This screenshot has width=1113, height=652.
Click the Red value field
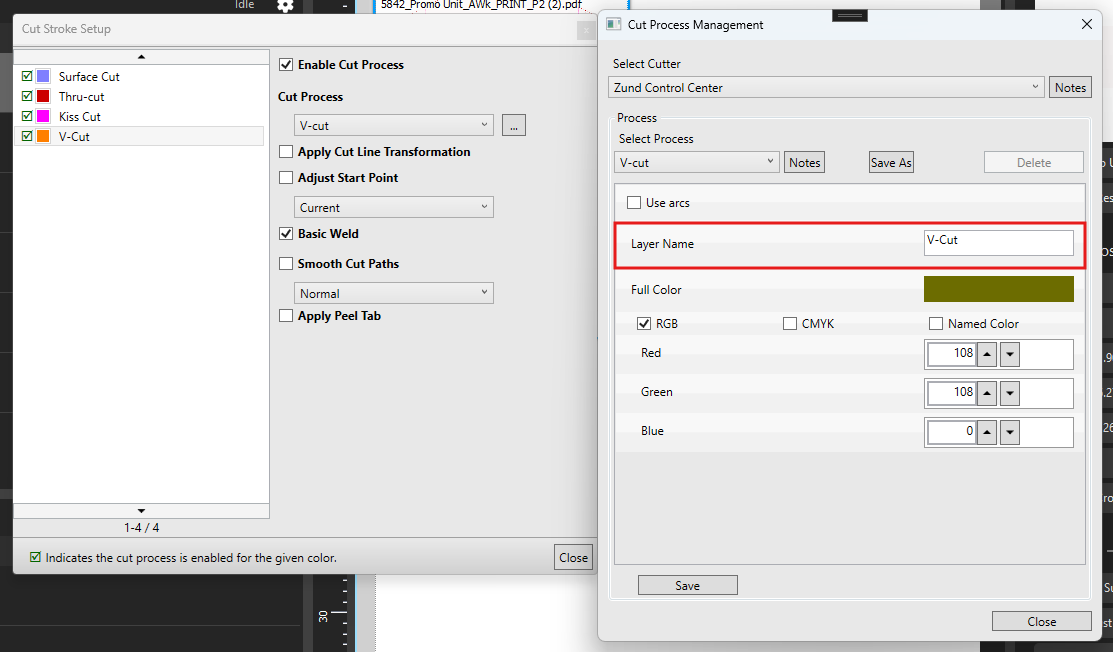tap(950, 353)
